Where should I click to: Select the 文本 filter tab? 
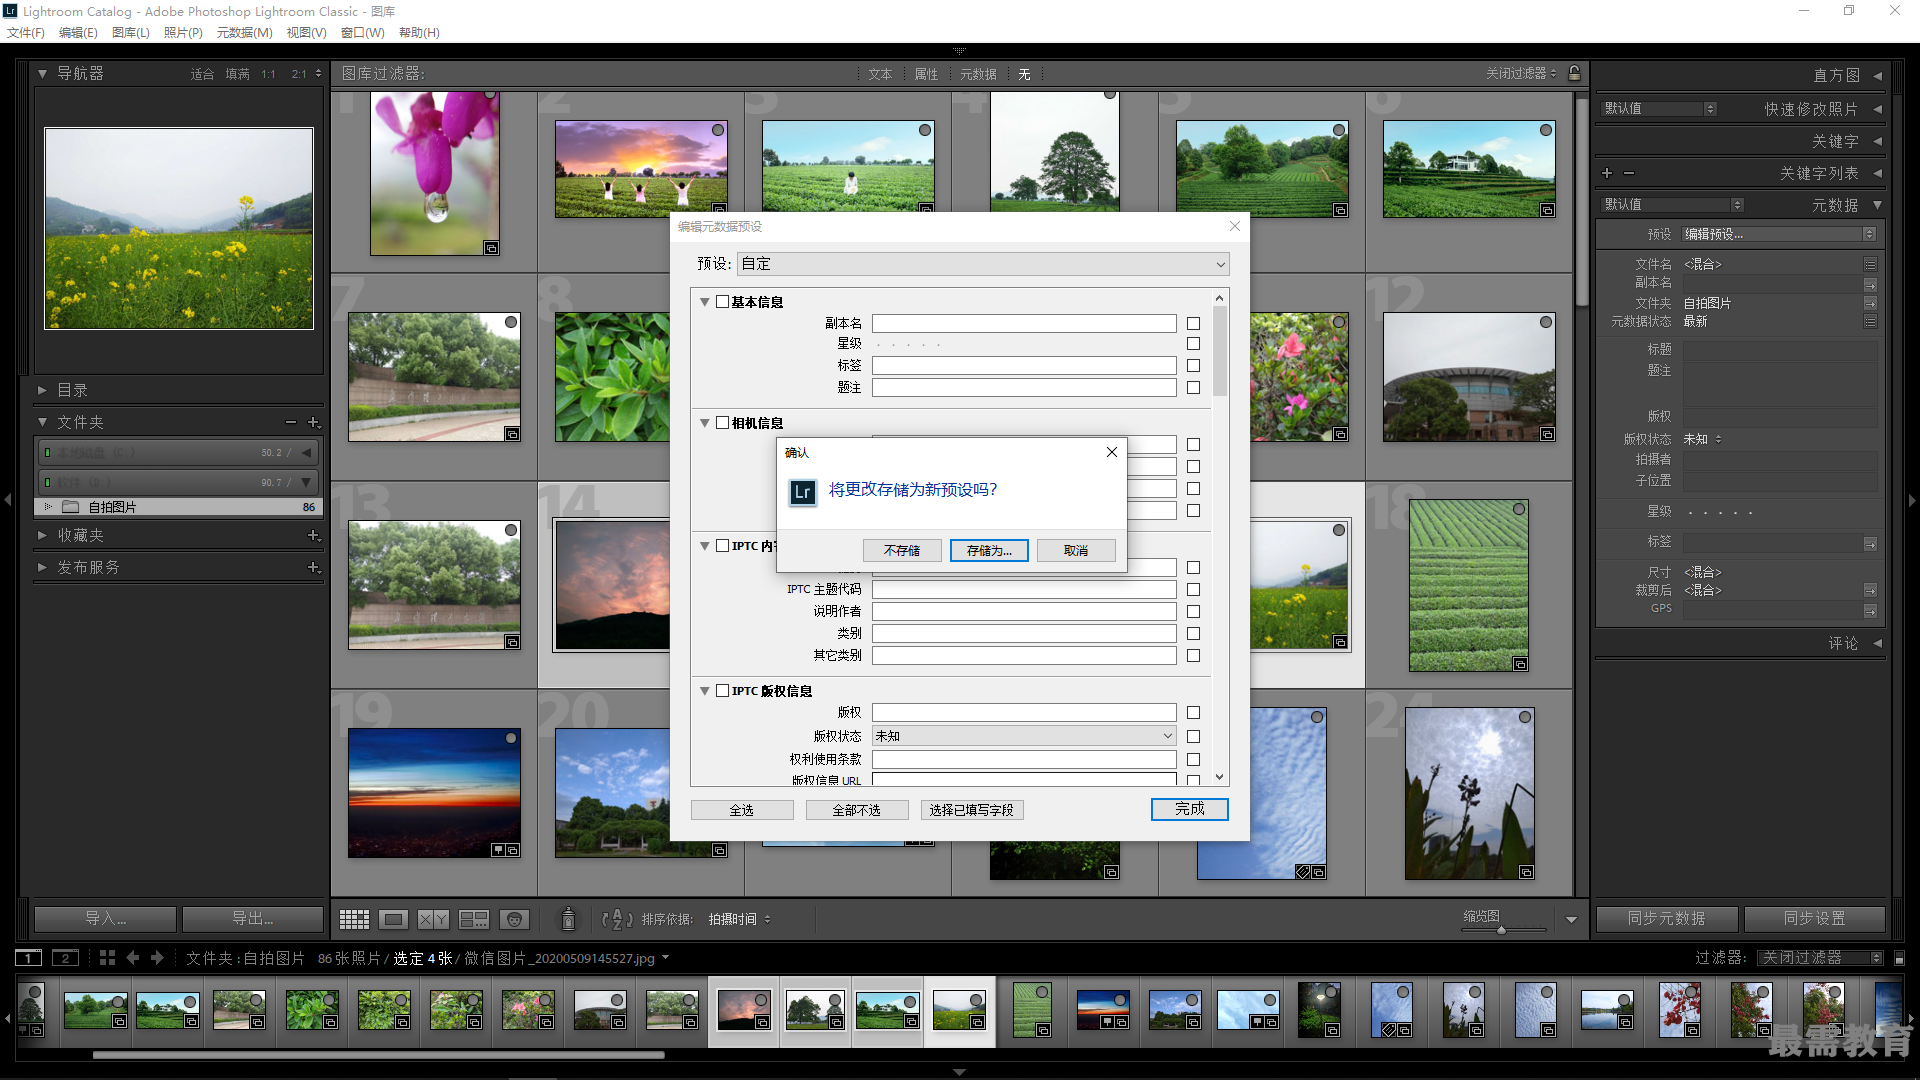point(880,74)
